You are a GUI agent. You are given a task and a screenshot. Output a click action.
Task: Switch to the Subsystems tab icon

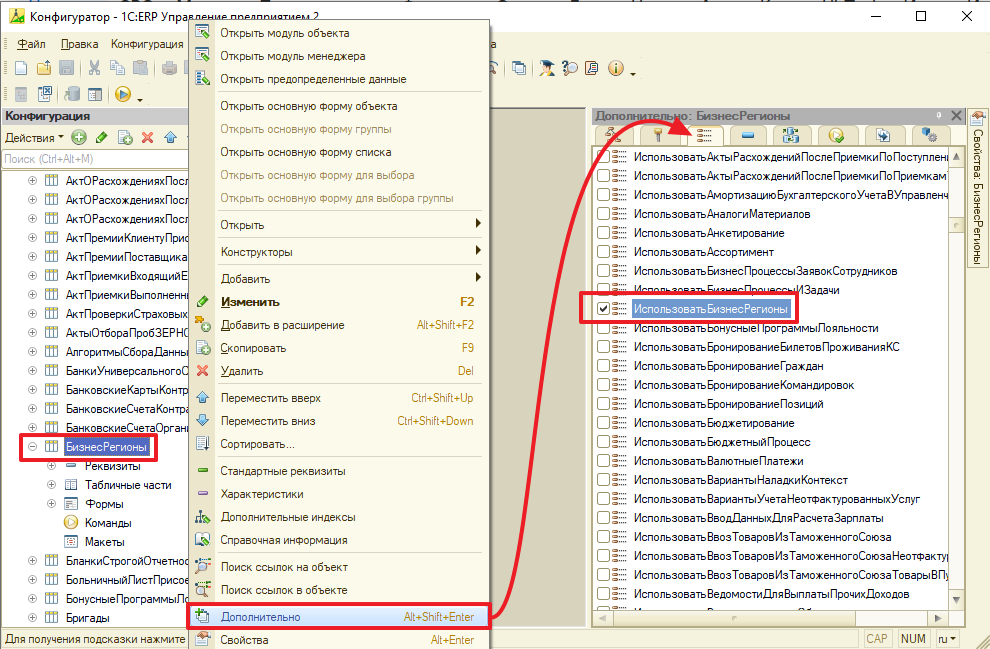612,134
